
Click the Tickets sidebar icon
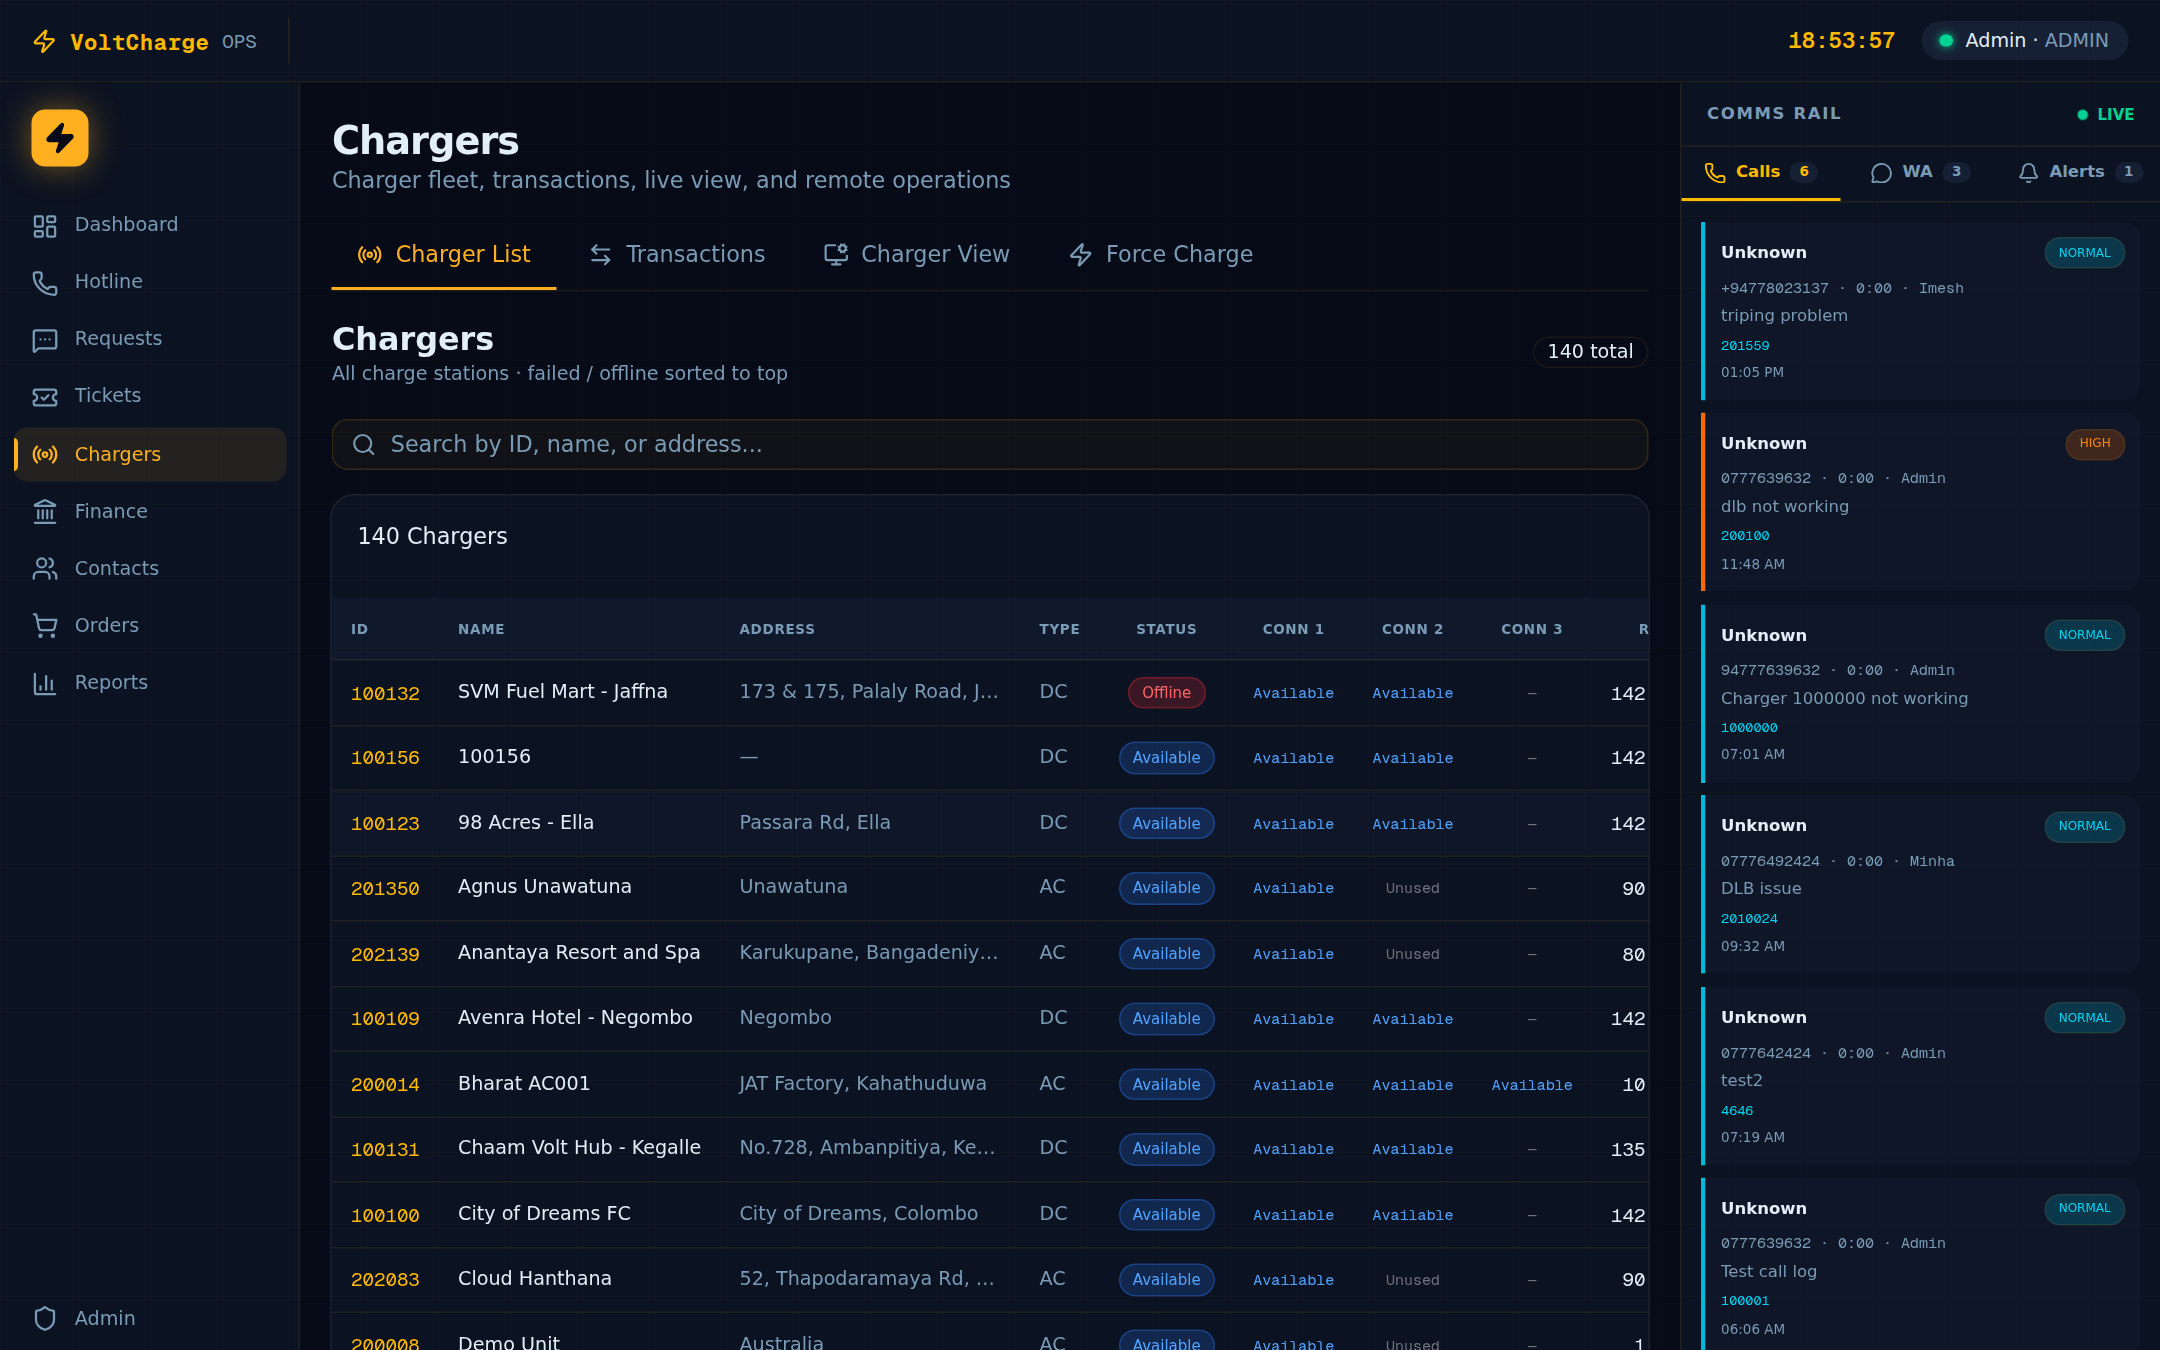[44, 396]
